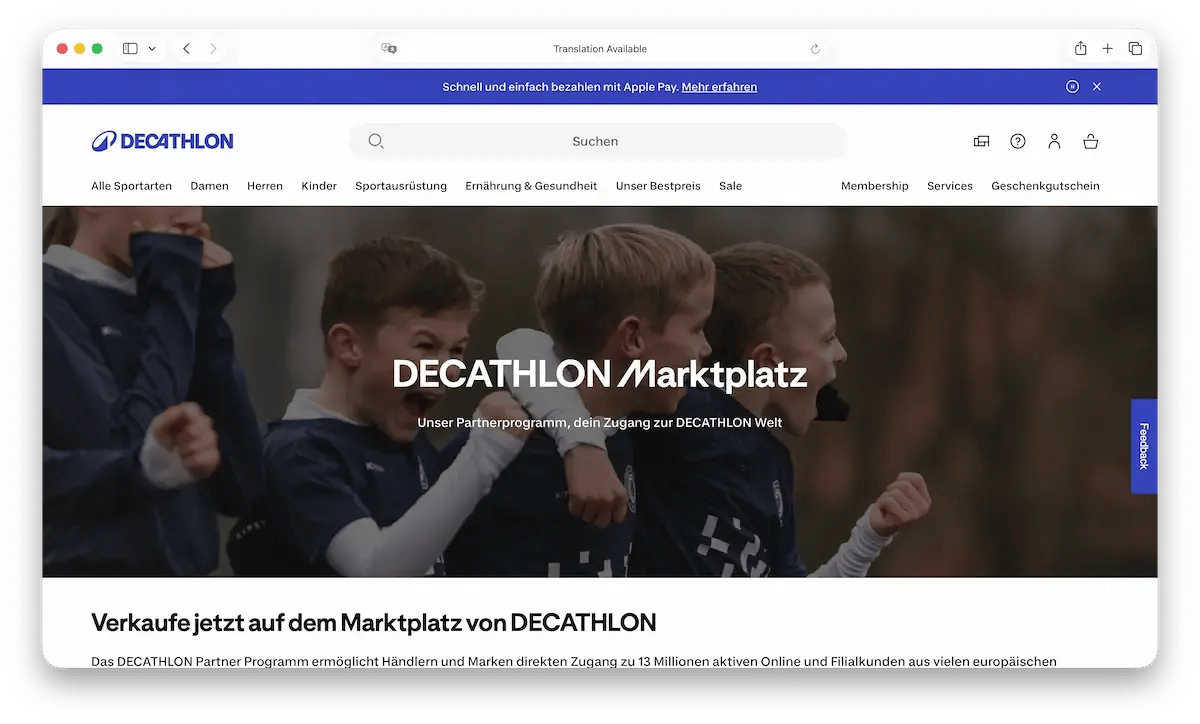Open Services page
Viewport: 1200px width, 724px height.
(950, 186)
